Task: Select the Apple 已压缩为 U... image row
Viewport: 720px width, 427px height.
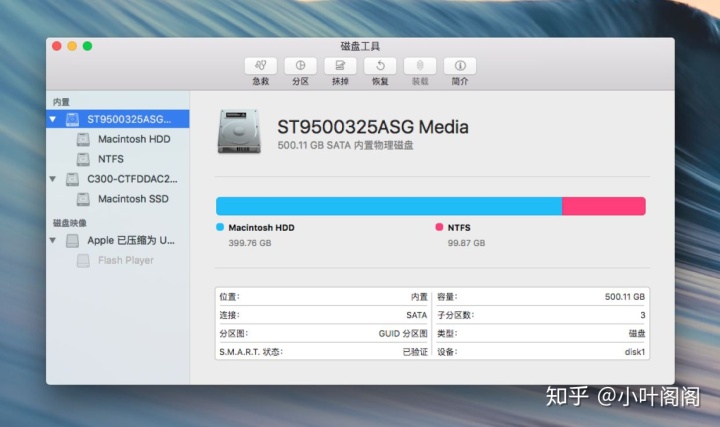Action: (118, 240)
